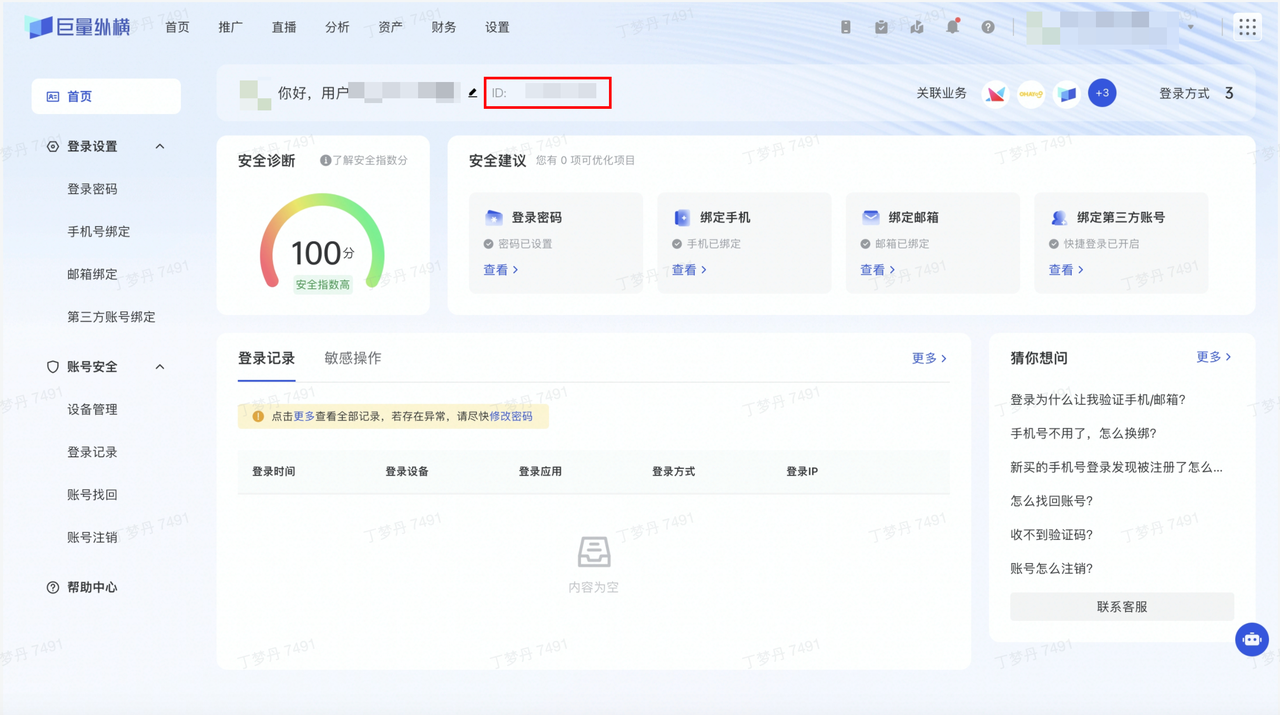Image resolution: width=1280 pixels, height=715 pixels.
Task: Open the nine-dot app grid menu
Action: point(1247,27)
